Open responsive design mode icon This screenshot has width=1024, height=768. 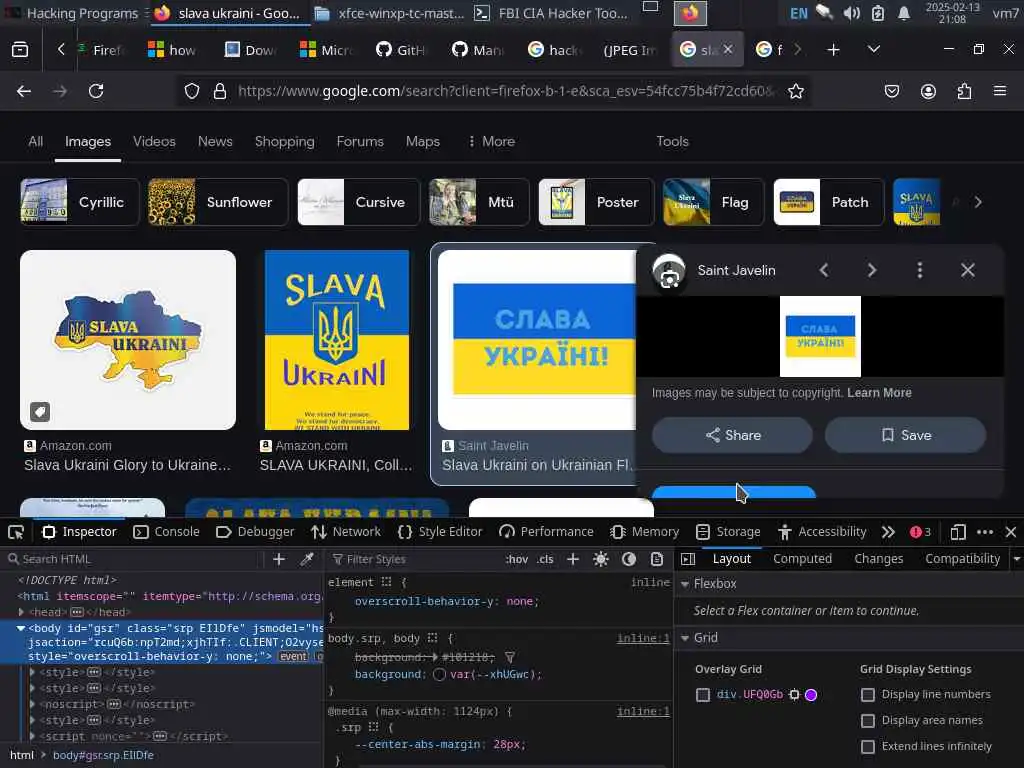click(x=958, y=532)
